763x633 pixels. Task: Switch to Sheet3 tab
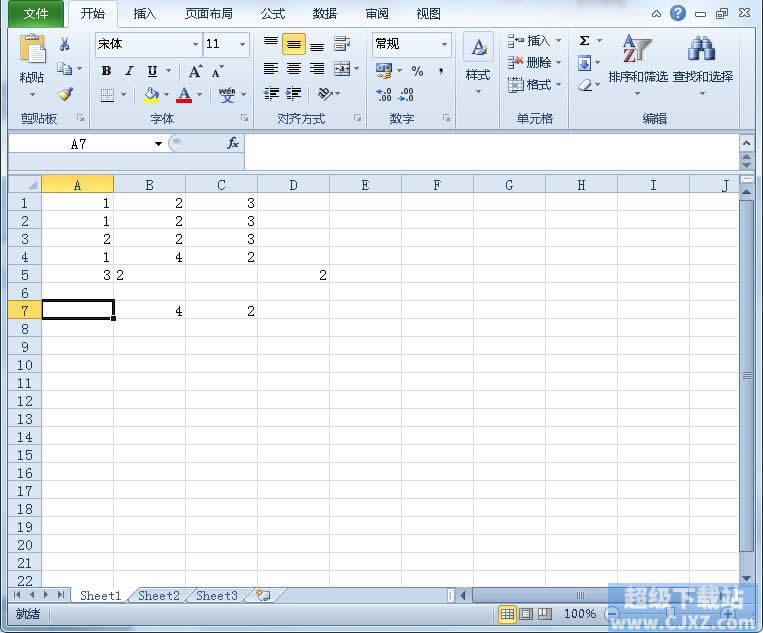coord(217,596)
